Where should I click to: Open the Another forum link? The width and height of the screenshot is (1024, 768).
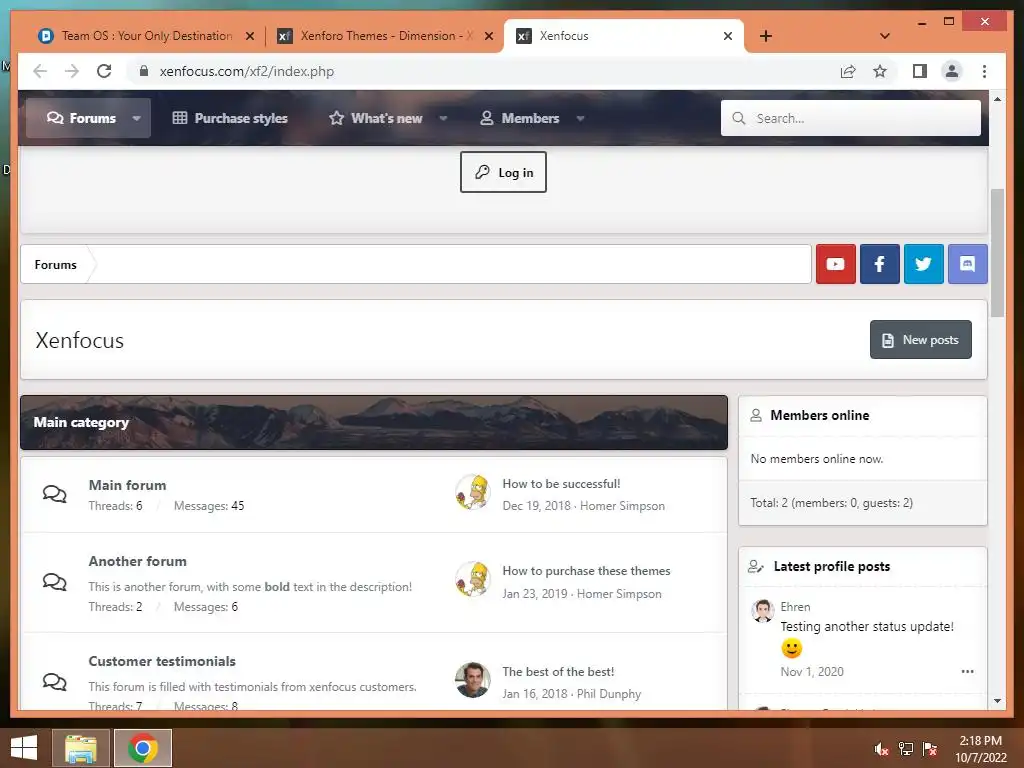pos(138,561)
